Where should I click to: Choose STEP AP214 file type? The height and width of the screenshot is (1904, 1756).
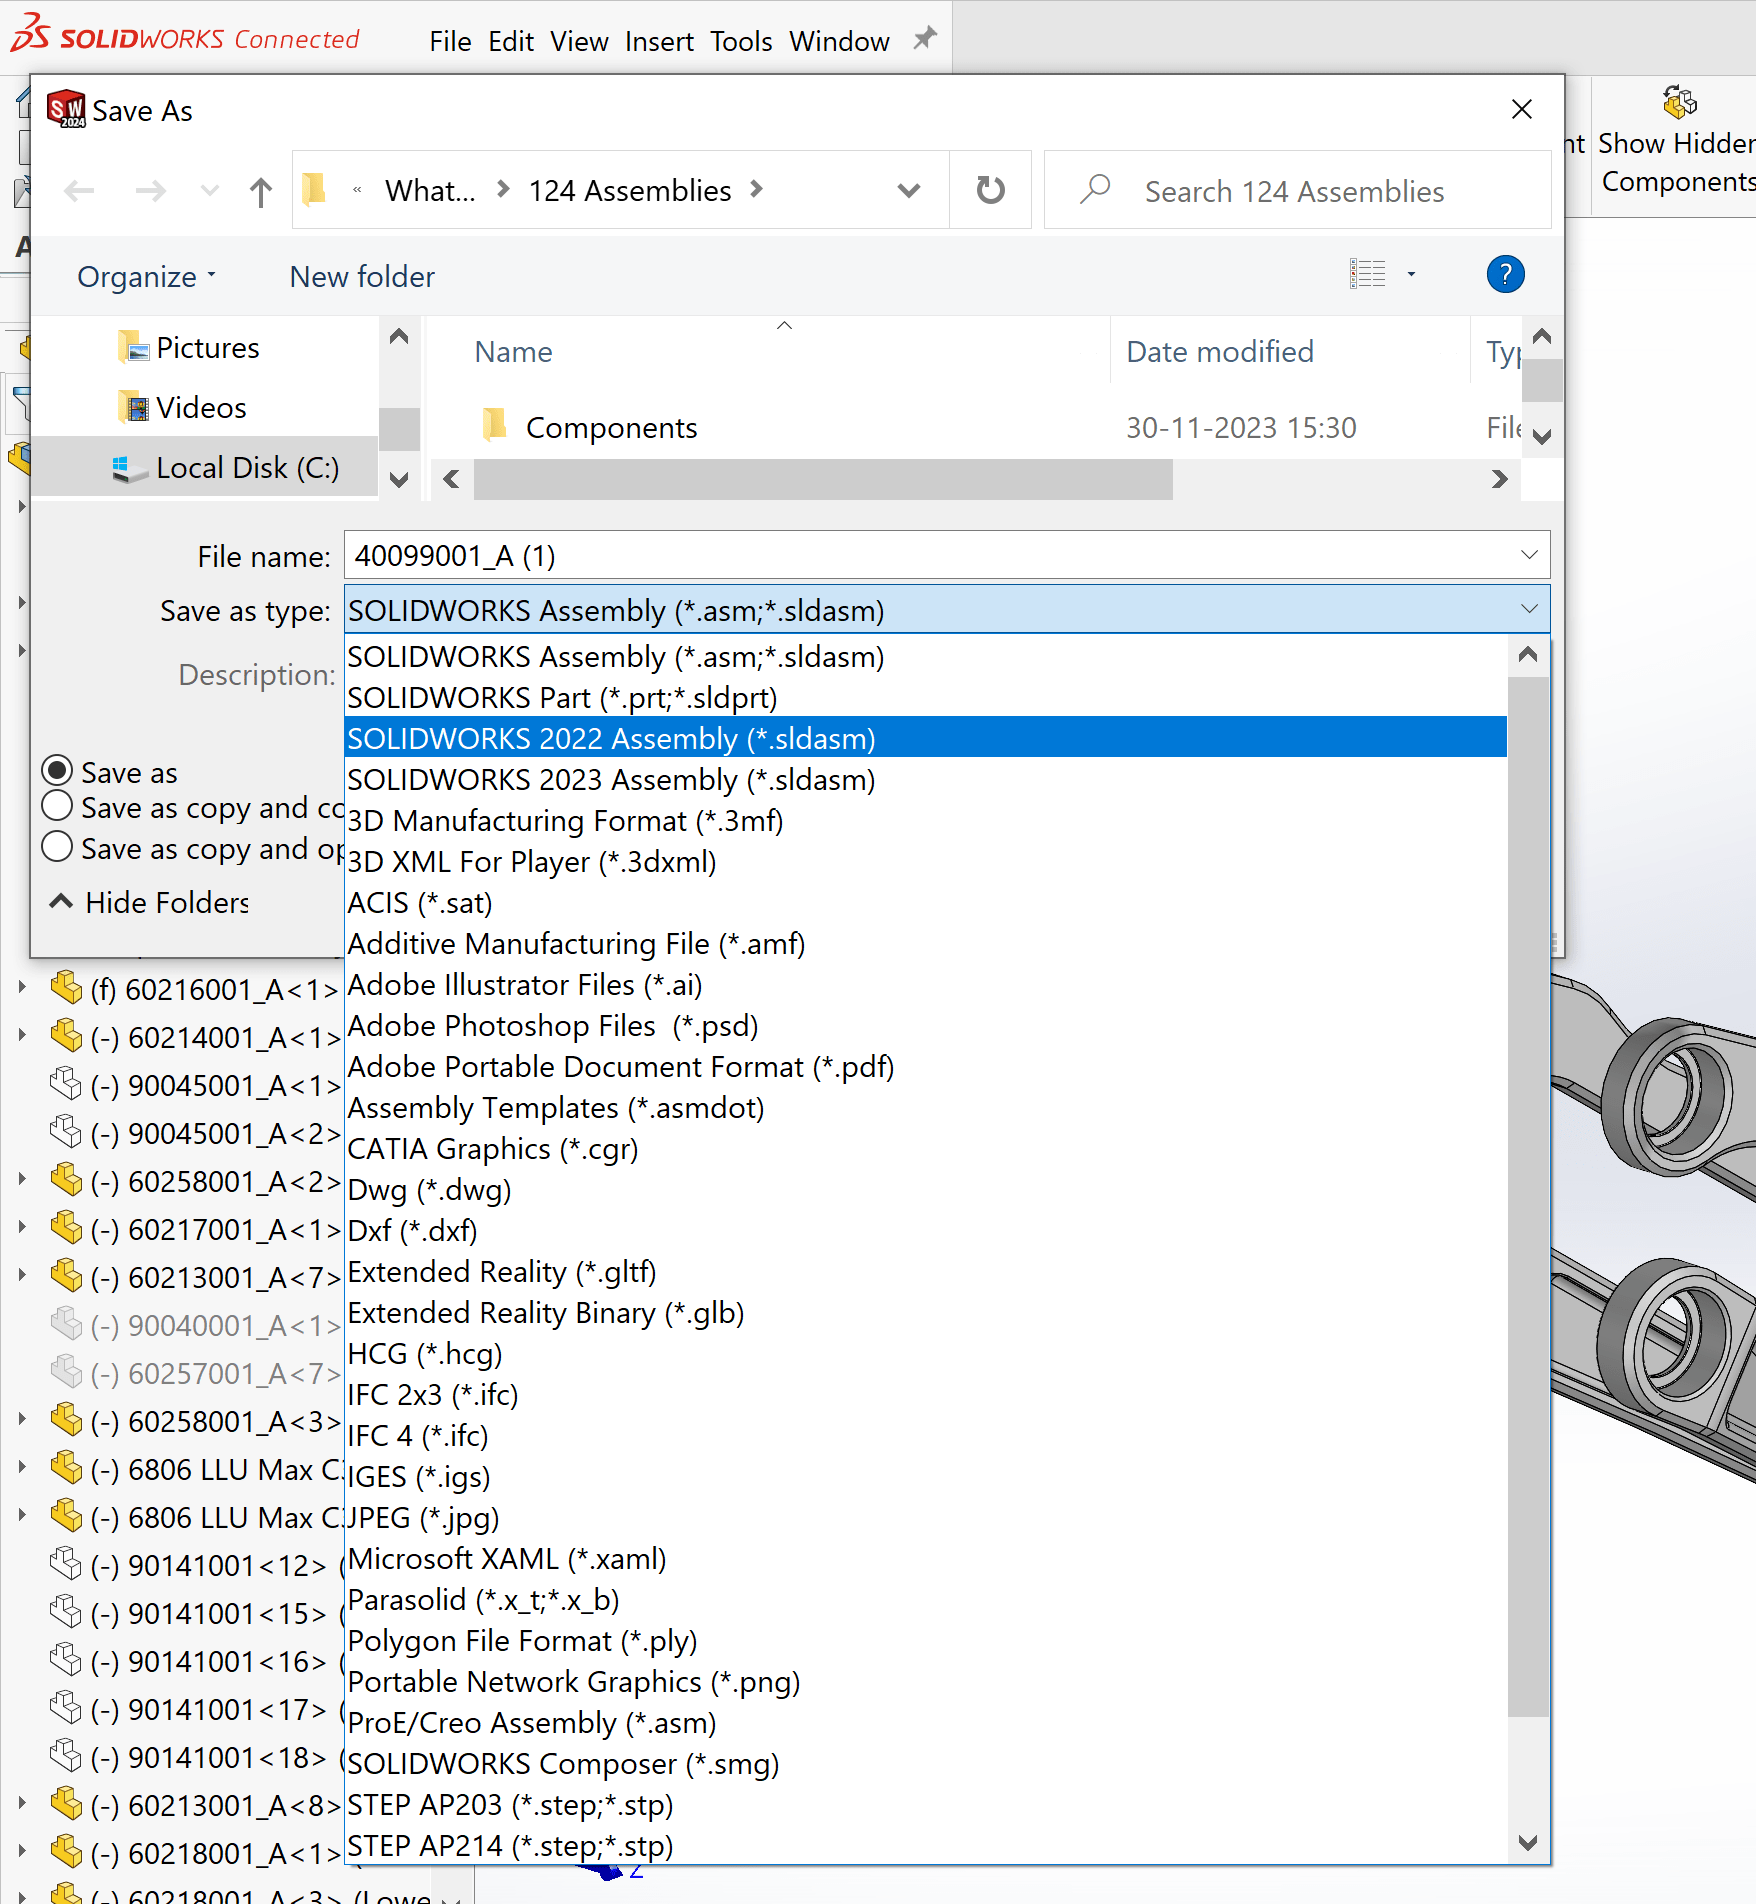[x=926, y=1845]
